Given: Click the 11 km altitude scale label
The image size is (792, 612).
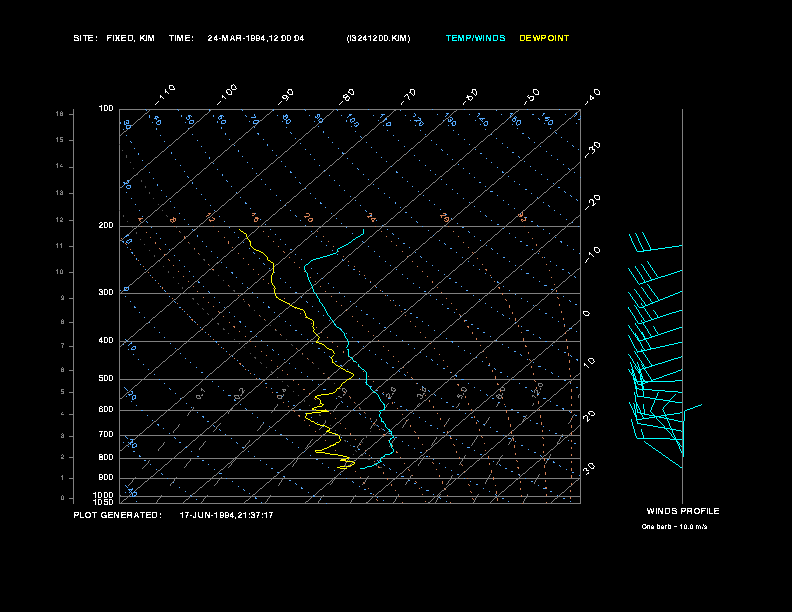Looking at the screenshot, I should tap(60, 246).
